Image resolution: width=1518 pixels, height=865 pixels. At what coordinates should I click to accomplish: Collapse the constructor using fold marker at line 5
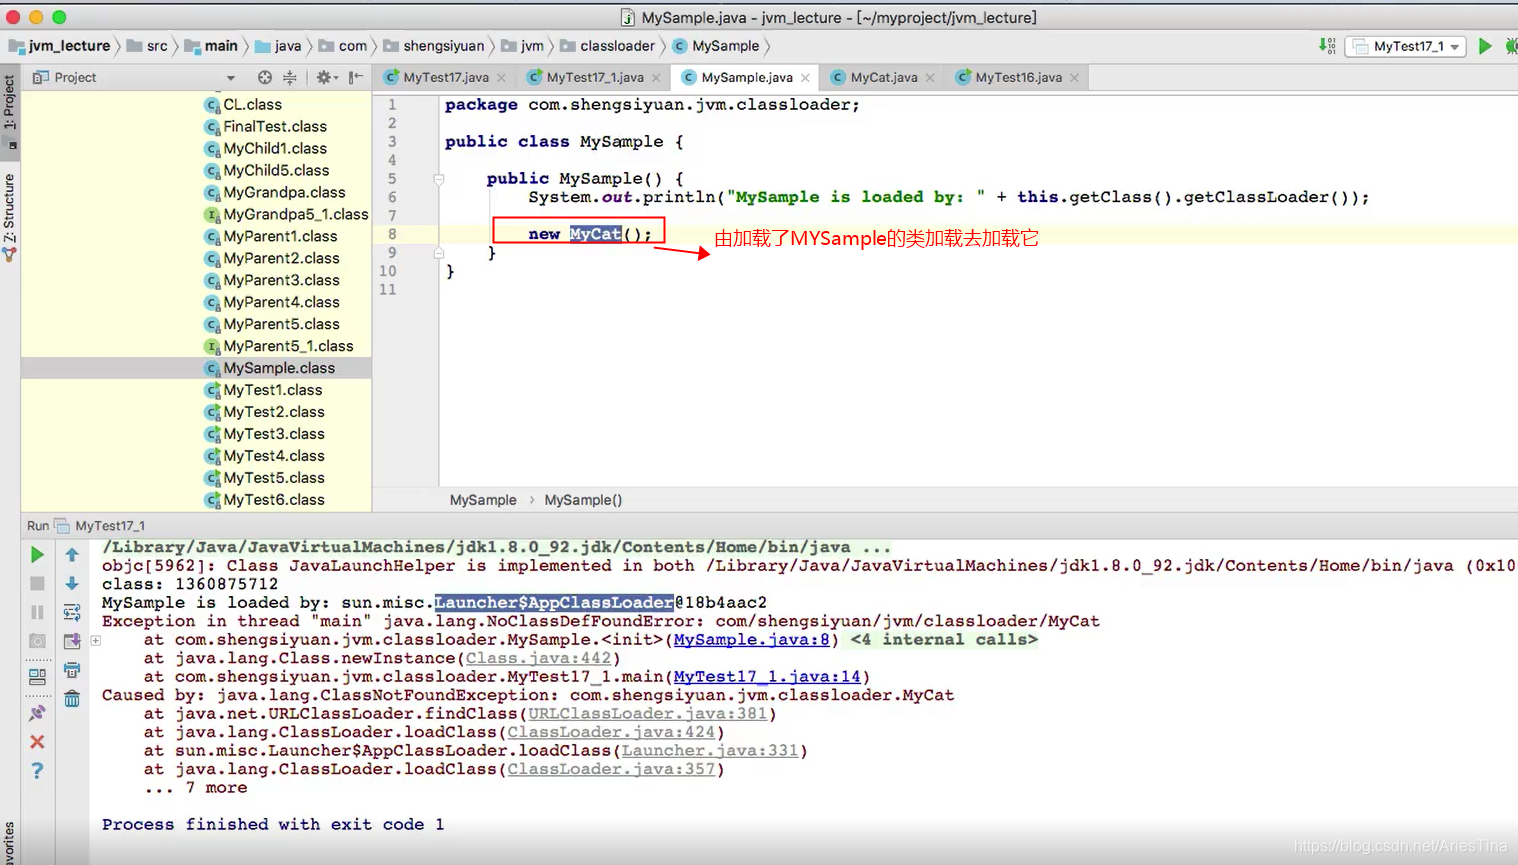[x=438, y=179]
